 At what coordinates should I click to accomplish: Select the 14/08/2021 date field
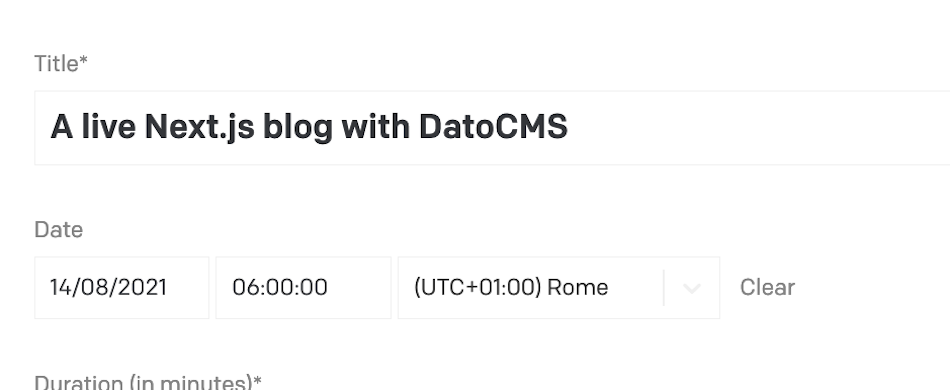click(122, 288)
